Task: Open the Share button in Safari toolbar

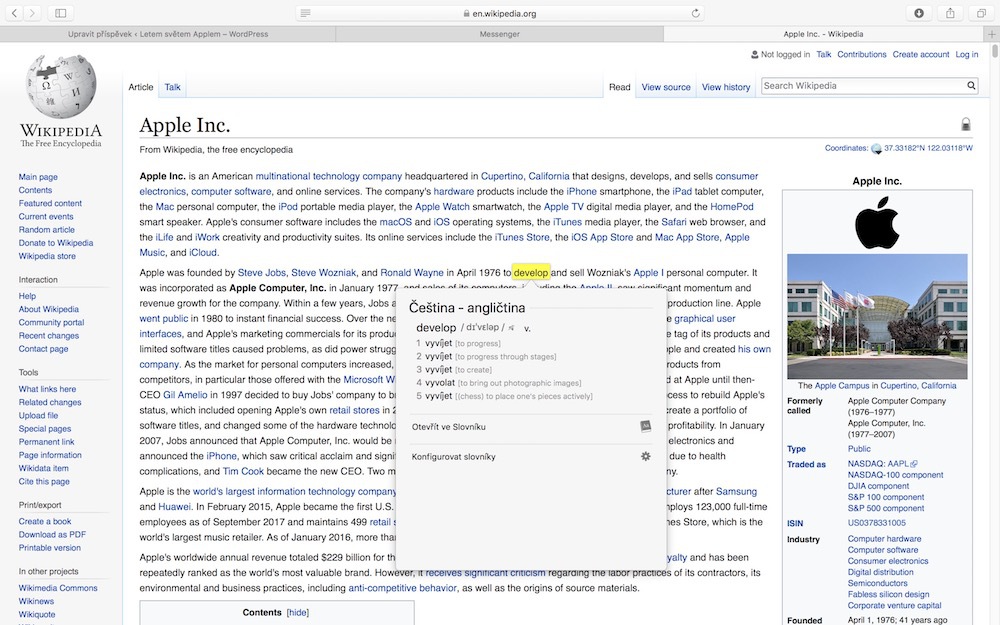Action: click(950, 13)
